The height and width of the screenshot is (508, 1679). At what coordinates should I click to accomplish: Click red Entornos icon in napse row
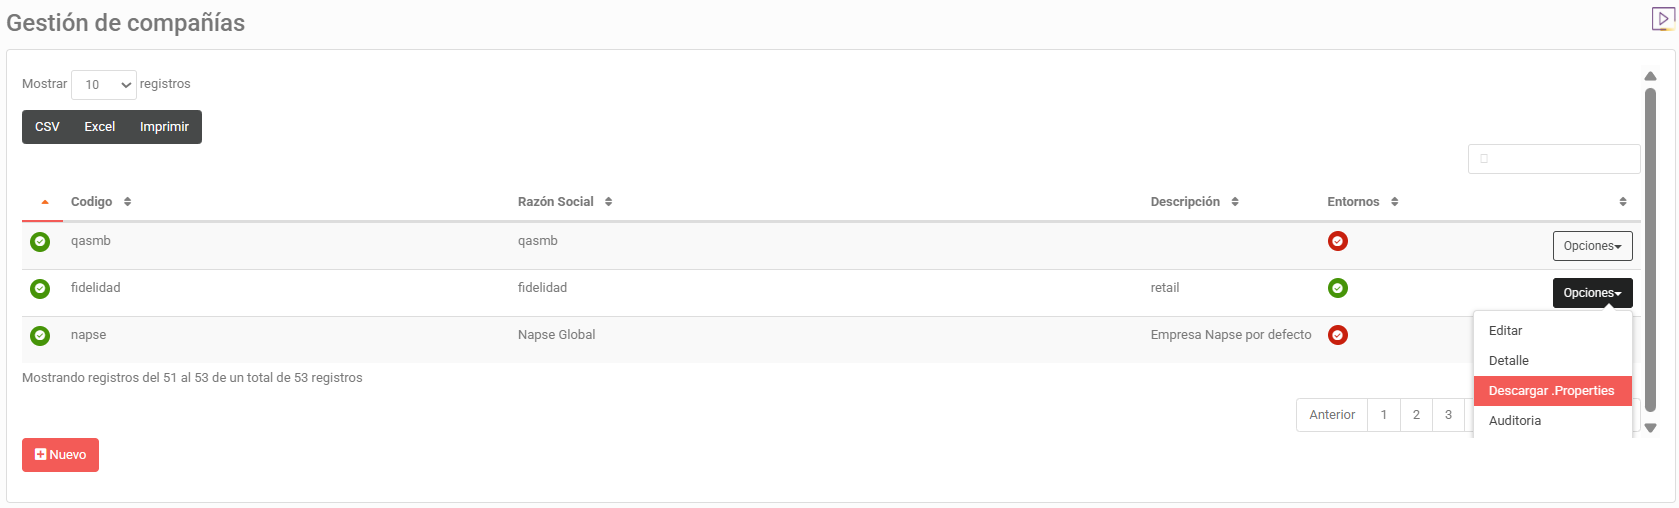[x=1337, y=335]
